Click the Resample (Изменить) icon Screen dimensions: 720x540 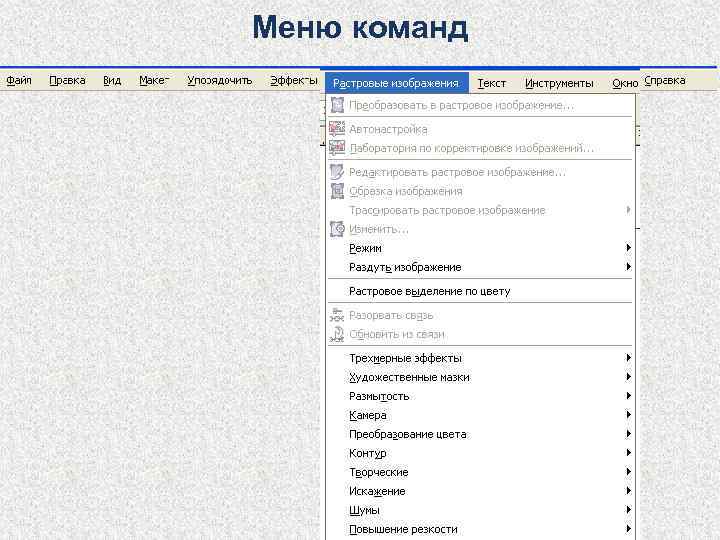pos(338,229)
